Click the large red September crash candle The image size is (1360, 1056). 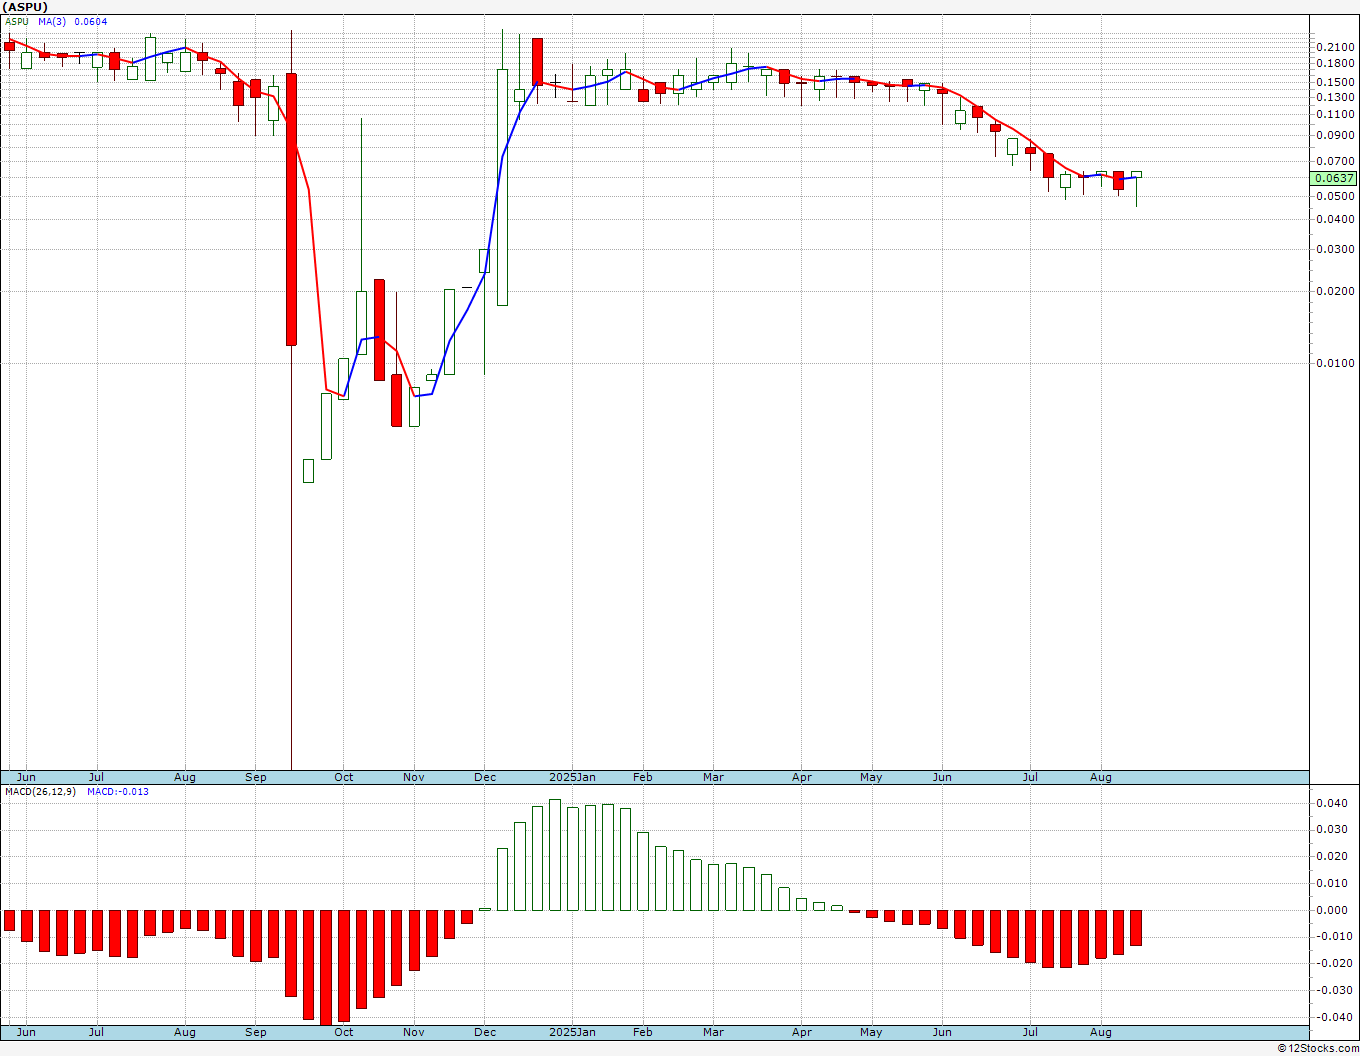pyautogui.click(x=291, y=209)
